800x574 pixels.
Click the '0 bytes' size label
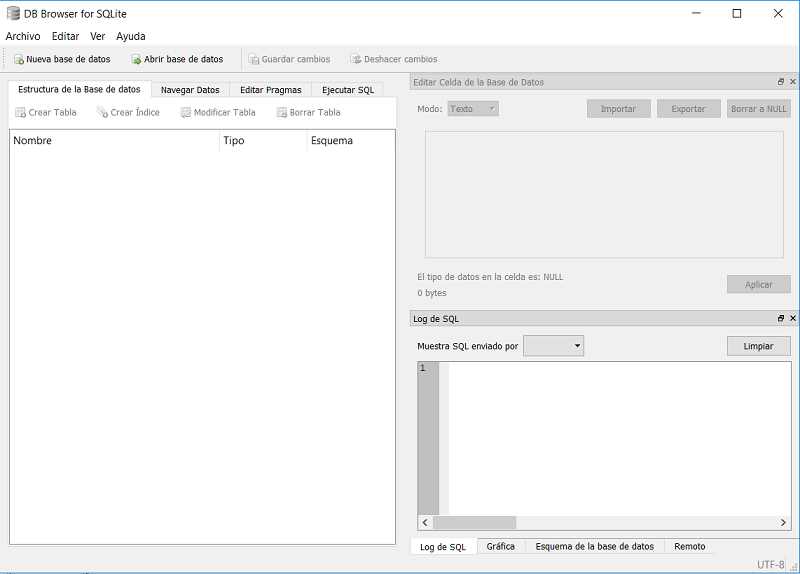(432, 293)
